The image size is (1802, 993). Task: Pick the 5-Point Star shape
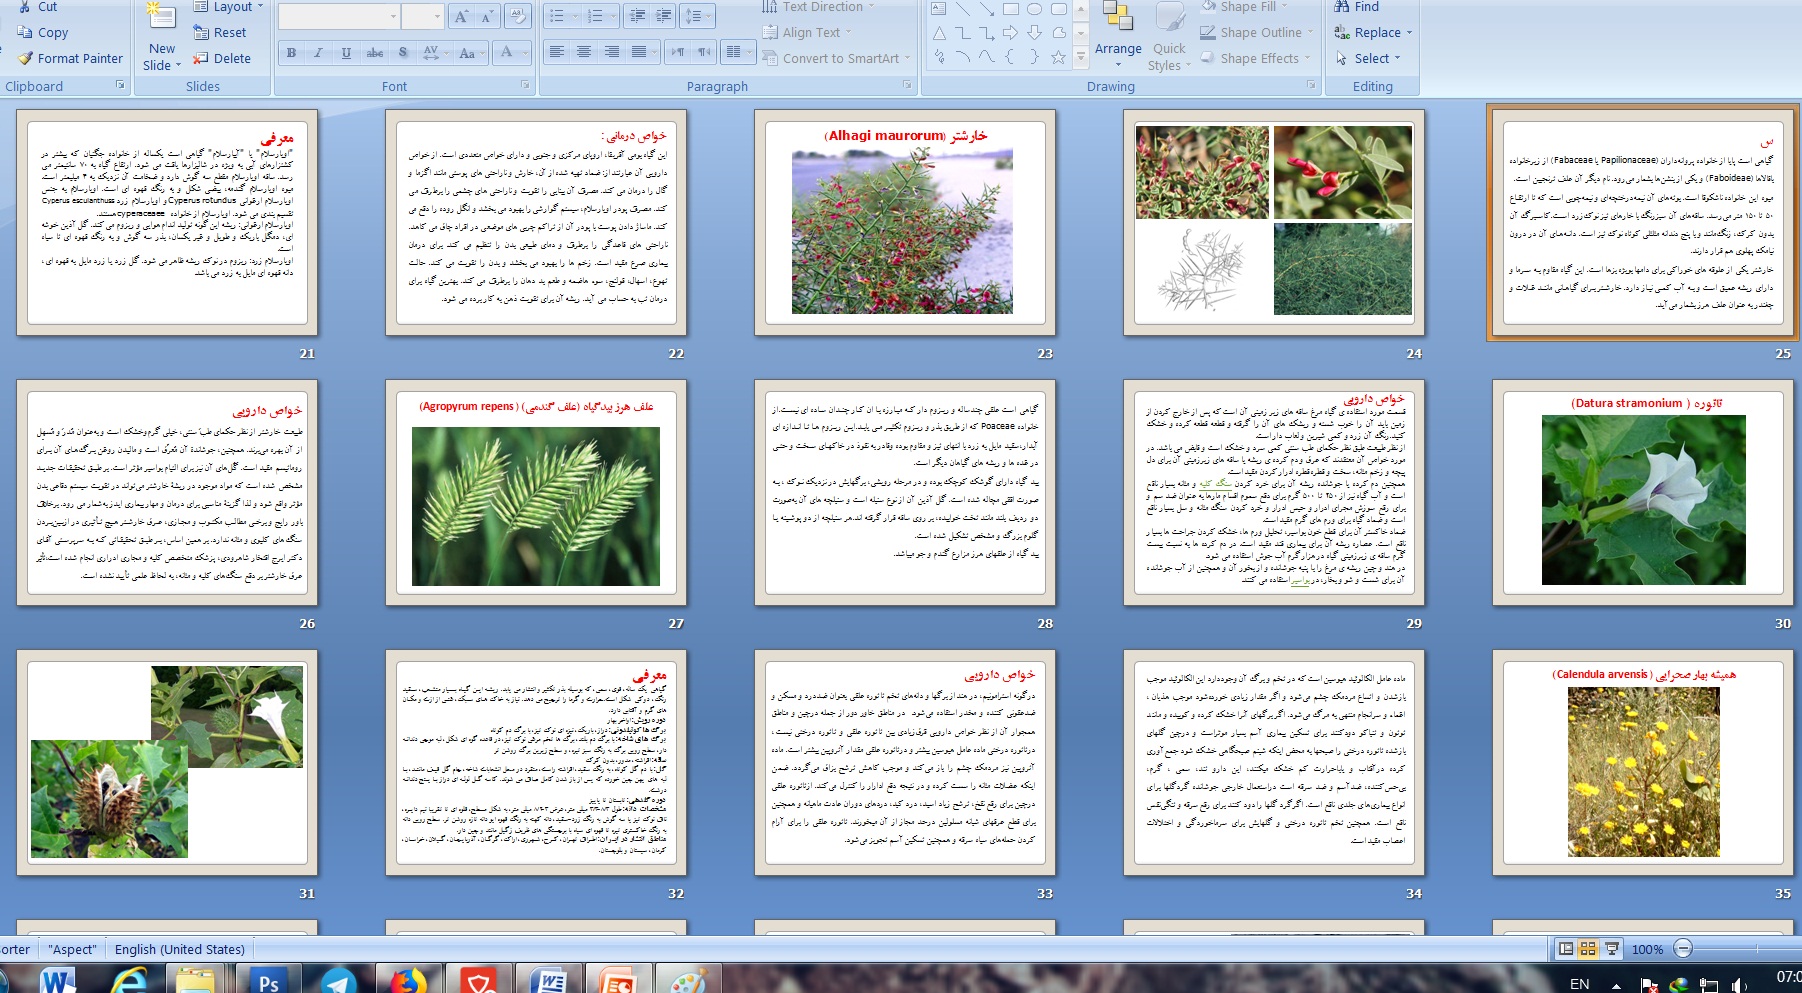(1059, 57)
